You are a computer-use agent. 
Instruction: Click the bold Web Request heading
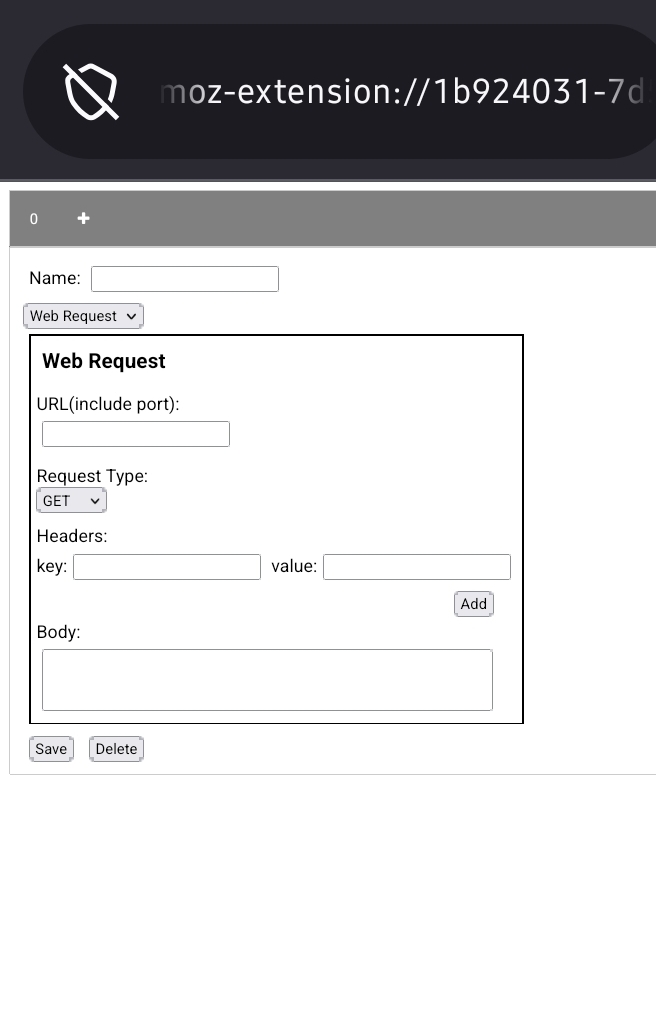[104, 361]
